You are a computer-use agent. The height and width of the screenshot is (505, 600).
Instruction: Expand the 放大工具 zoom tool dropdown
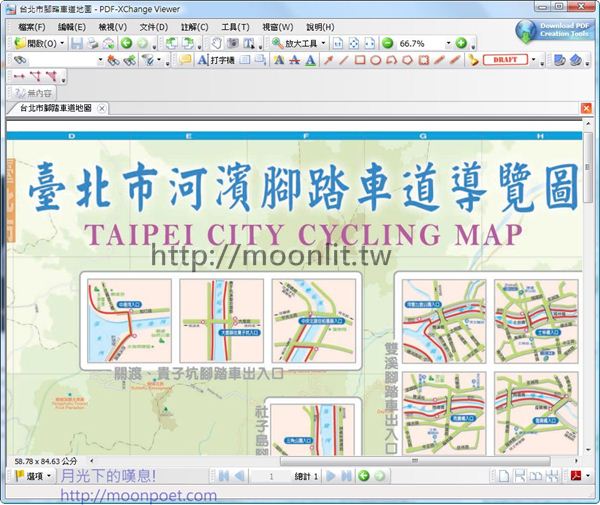[323, 44]
